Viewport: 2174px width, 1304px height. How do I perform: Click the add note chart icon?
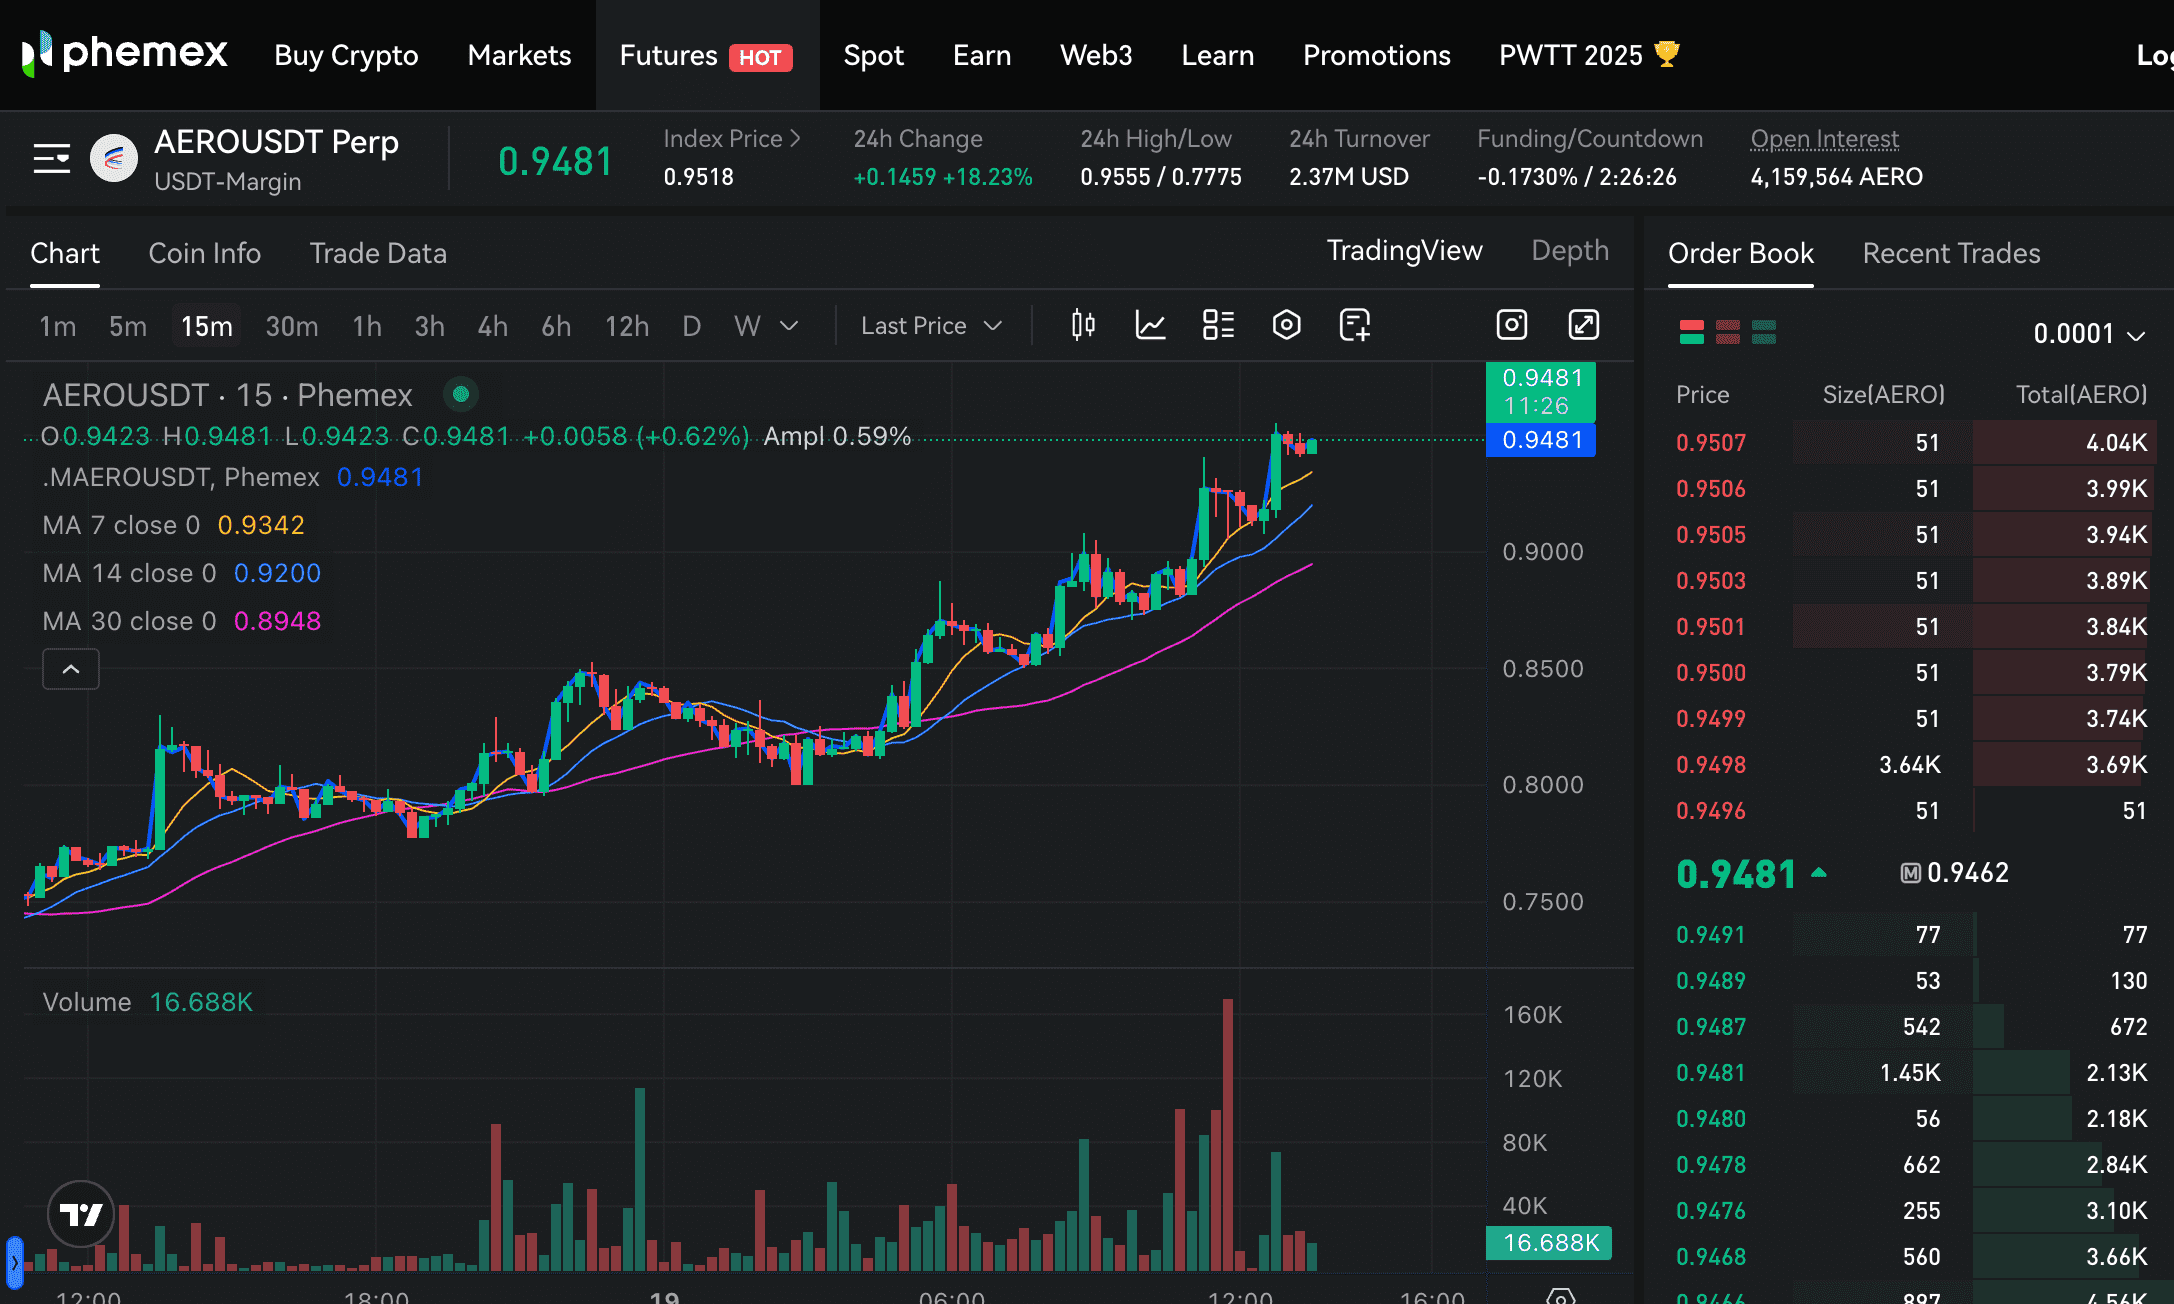[x=1355, y=325]
